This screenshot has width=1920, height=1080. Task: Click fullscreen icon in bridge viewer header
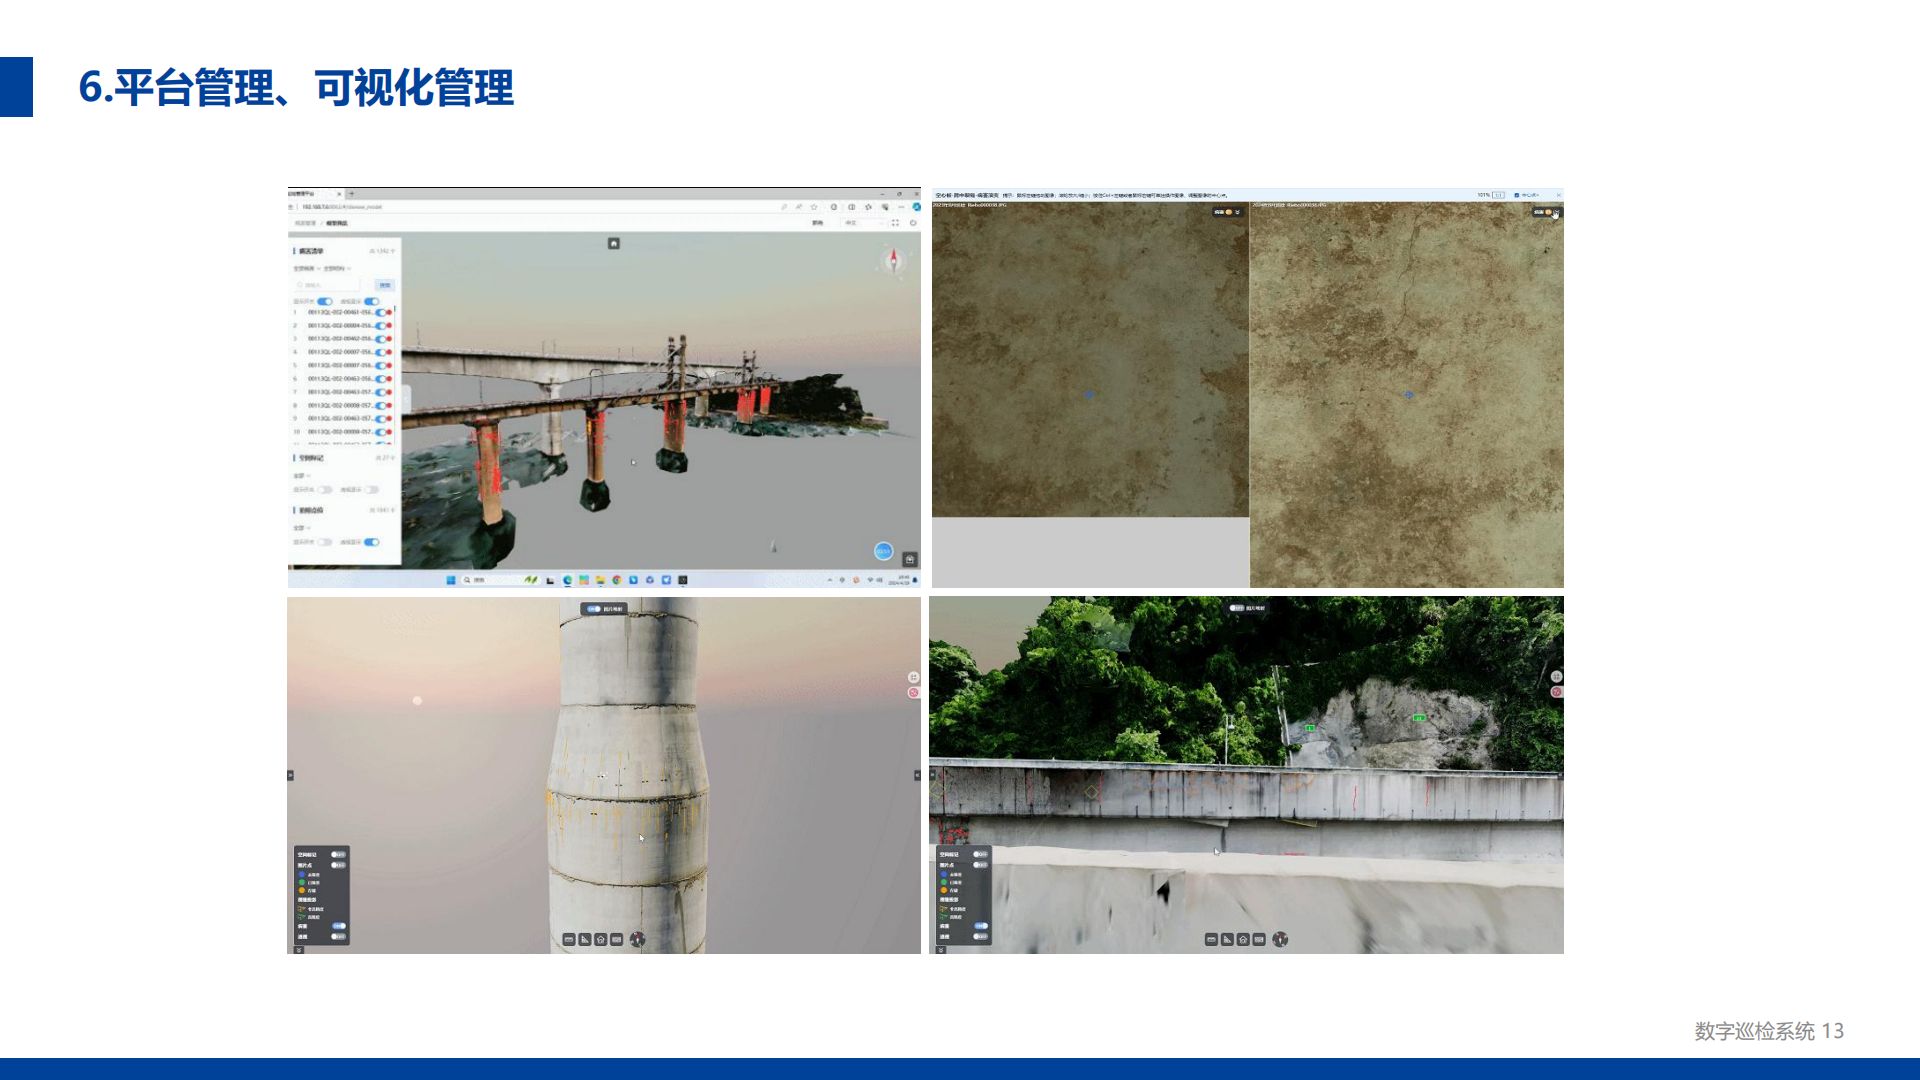pyautogui.click(x=895, y=223)
